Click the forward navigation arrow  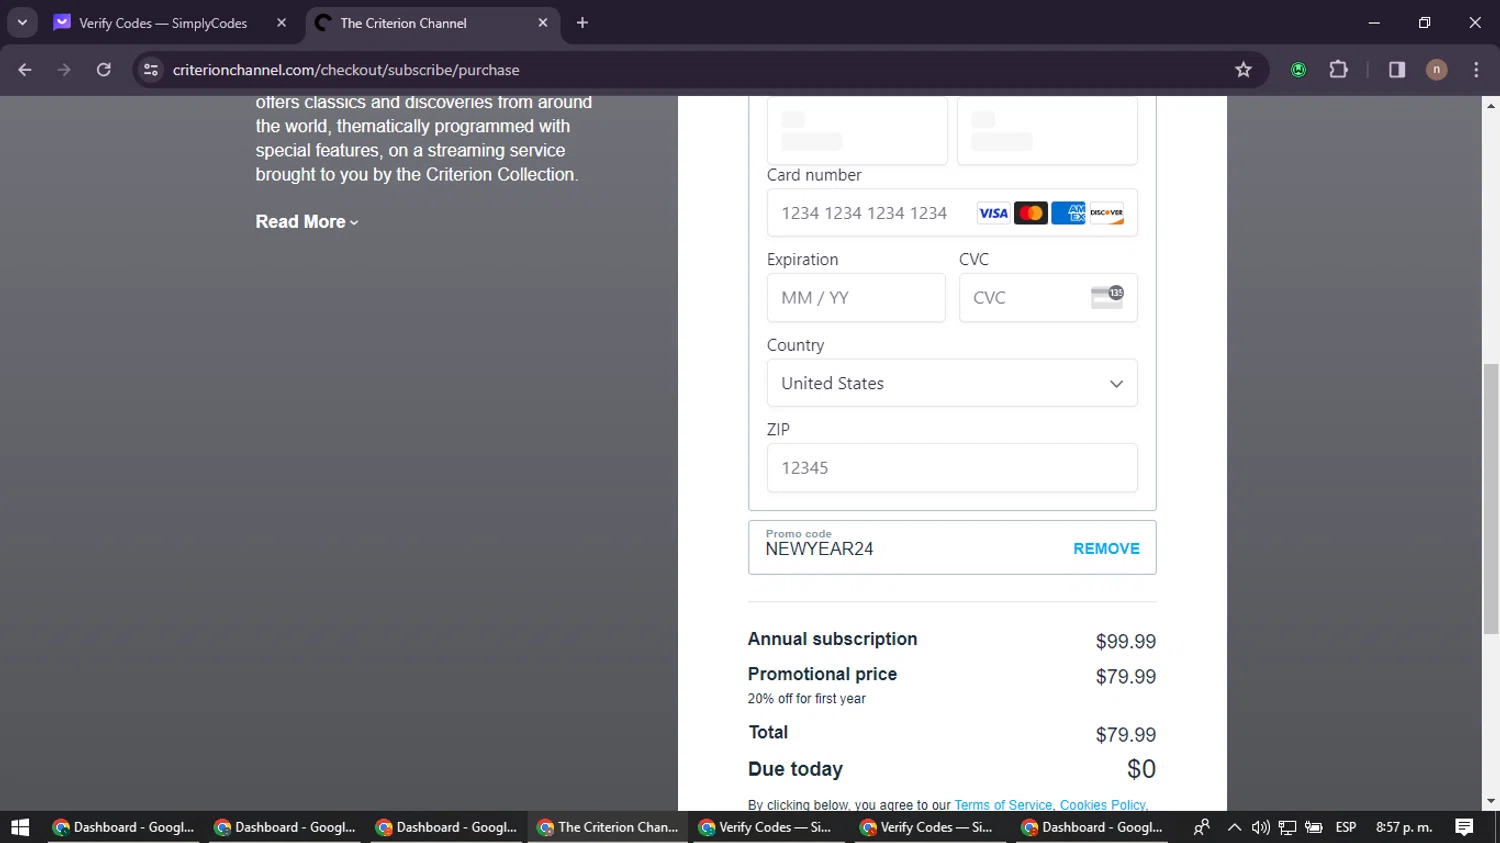pos(64,70)
